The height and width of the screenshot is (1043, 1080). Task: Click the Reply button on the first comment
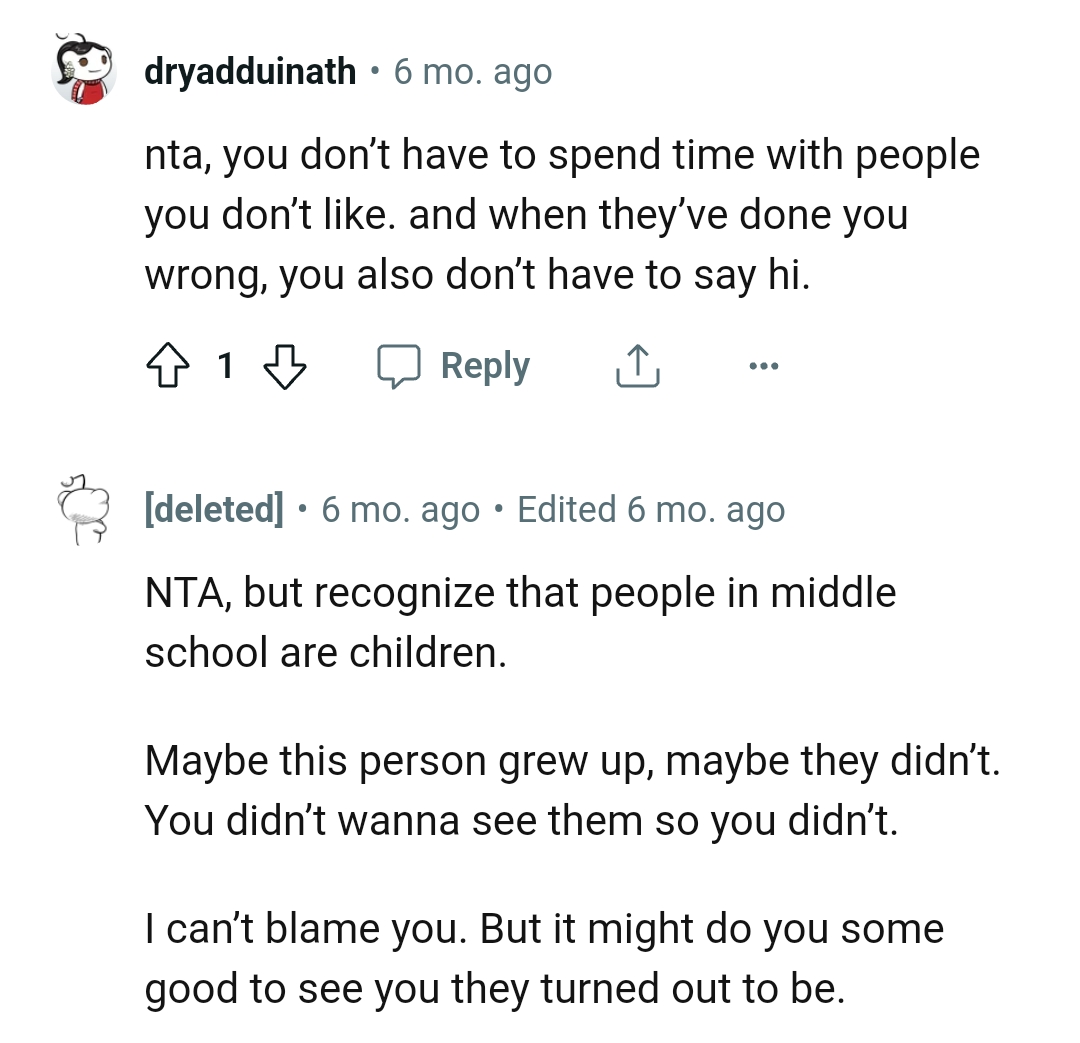(486, 365)
